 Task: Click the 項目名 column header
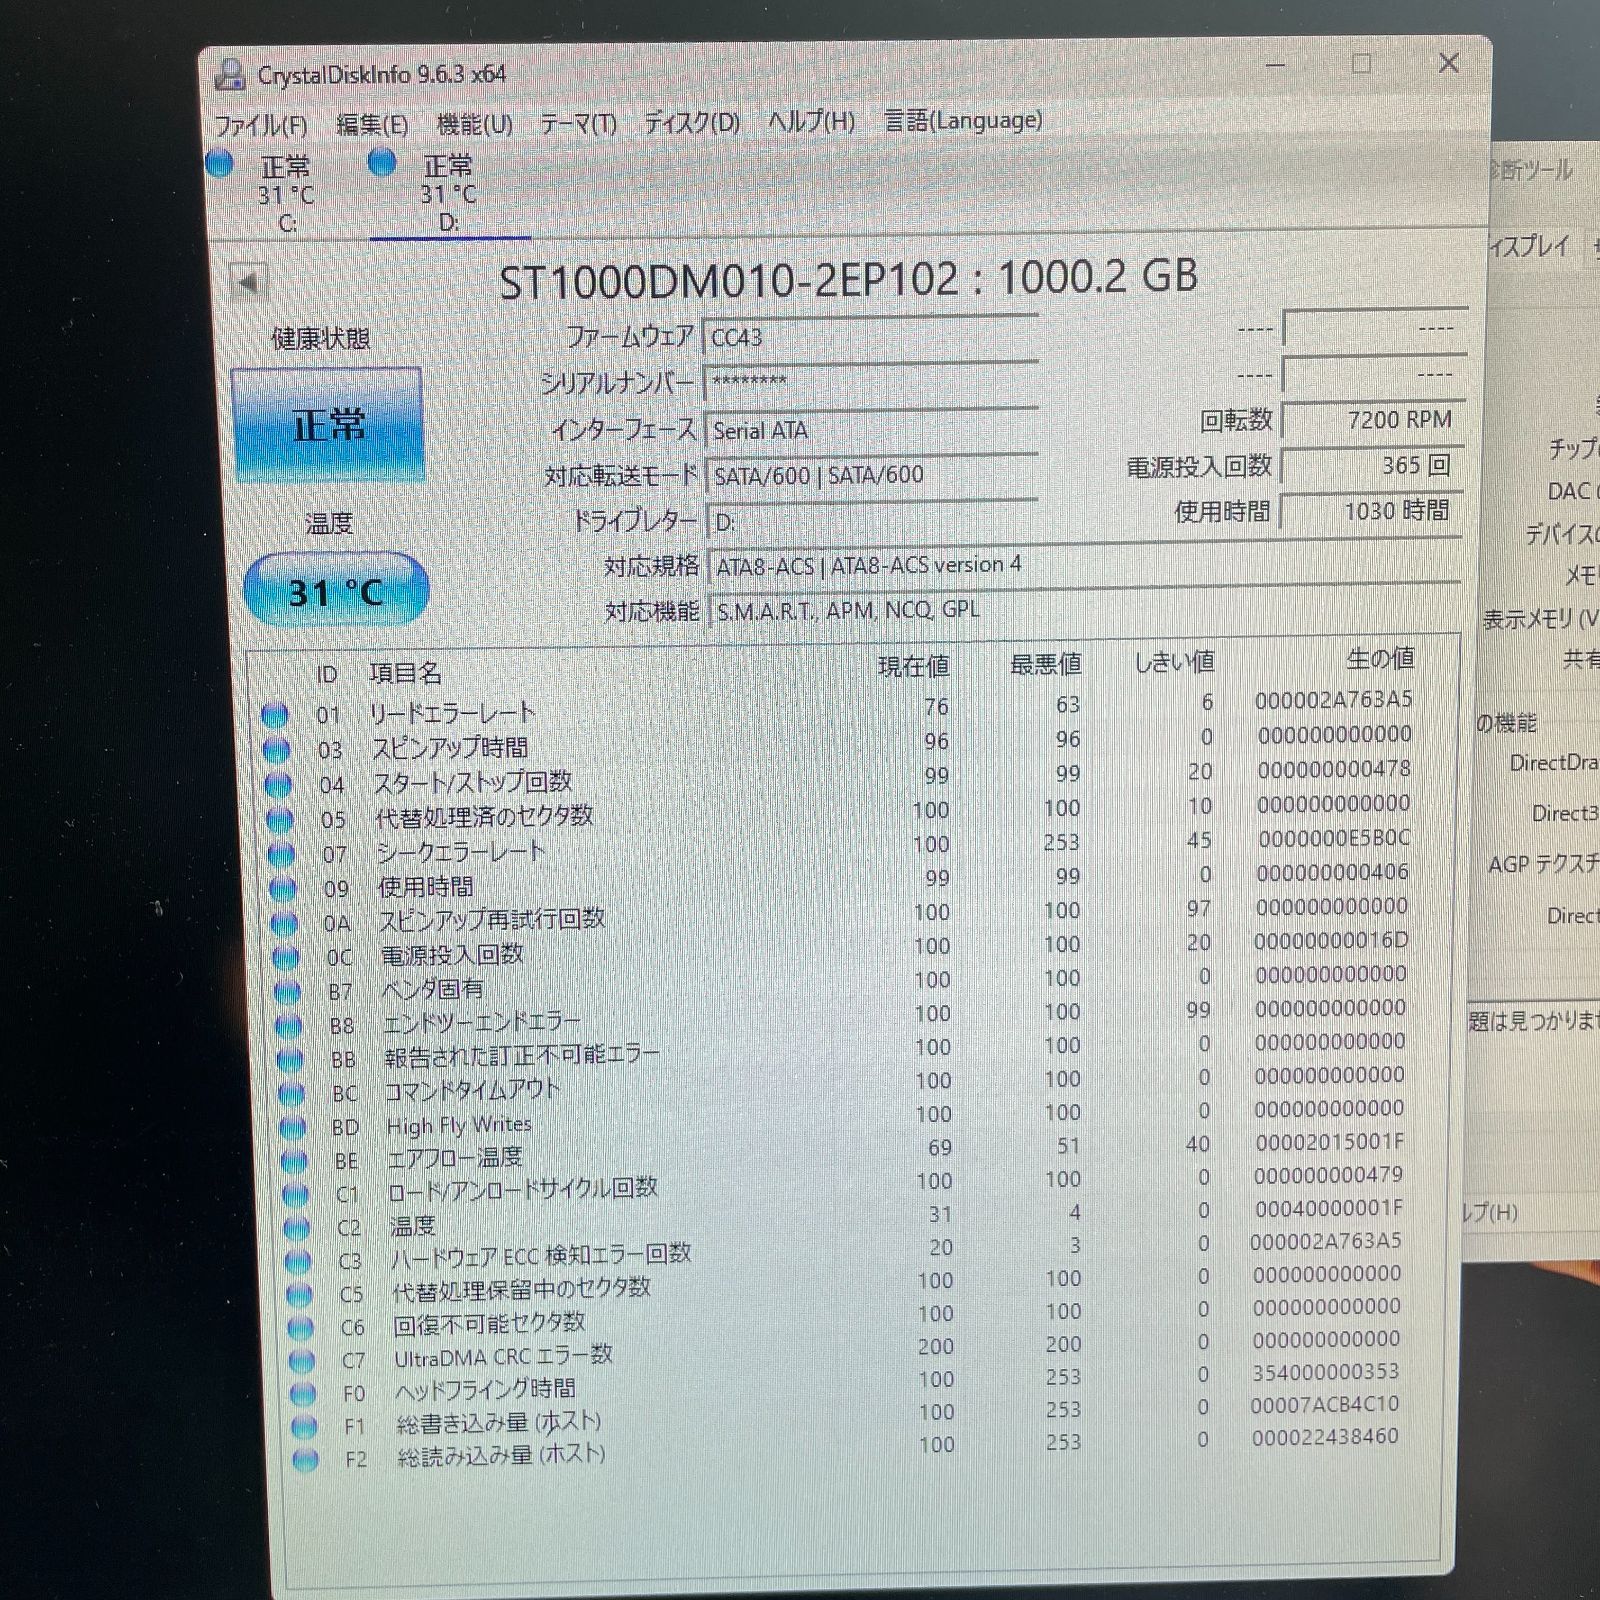tap(405, 673)
